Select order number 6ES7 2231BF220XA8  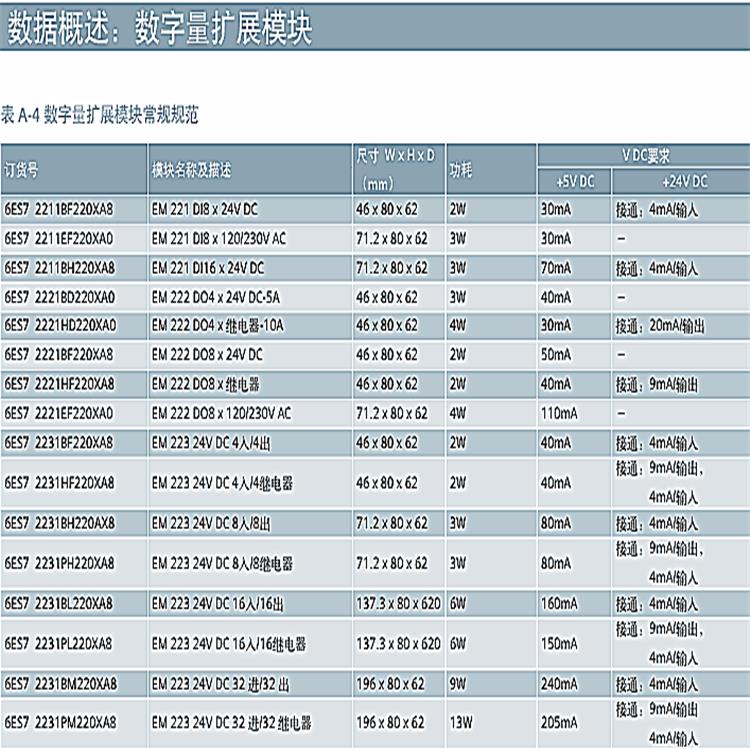59,443
